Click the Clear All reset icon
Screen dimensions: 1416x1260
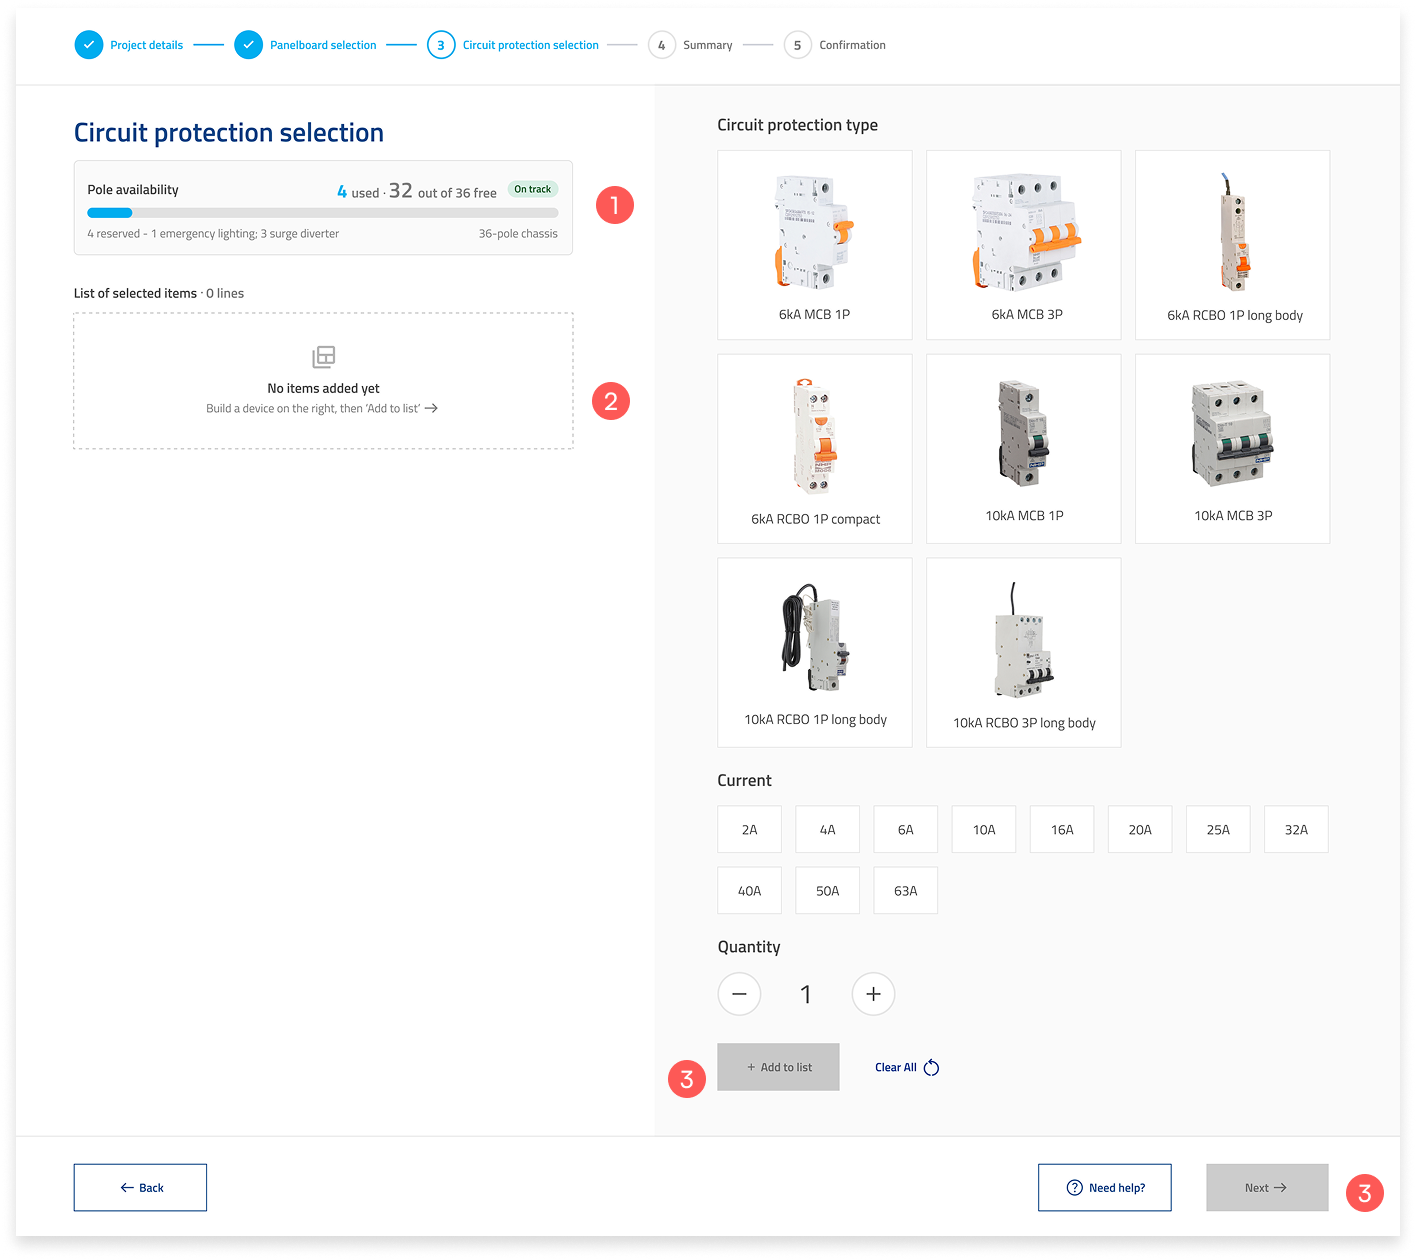(x=931, y=1067)
